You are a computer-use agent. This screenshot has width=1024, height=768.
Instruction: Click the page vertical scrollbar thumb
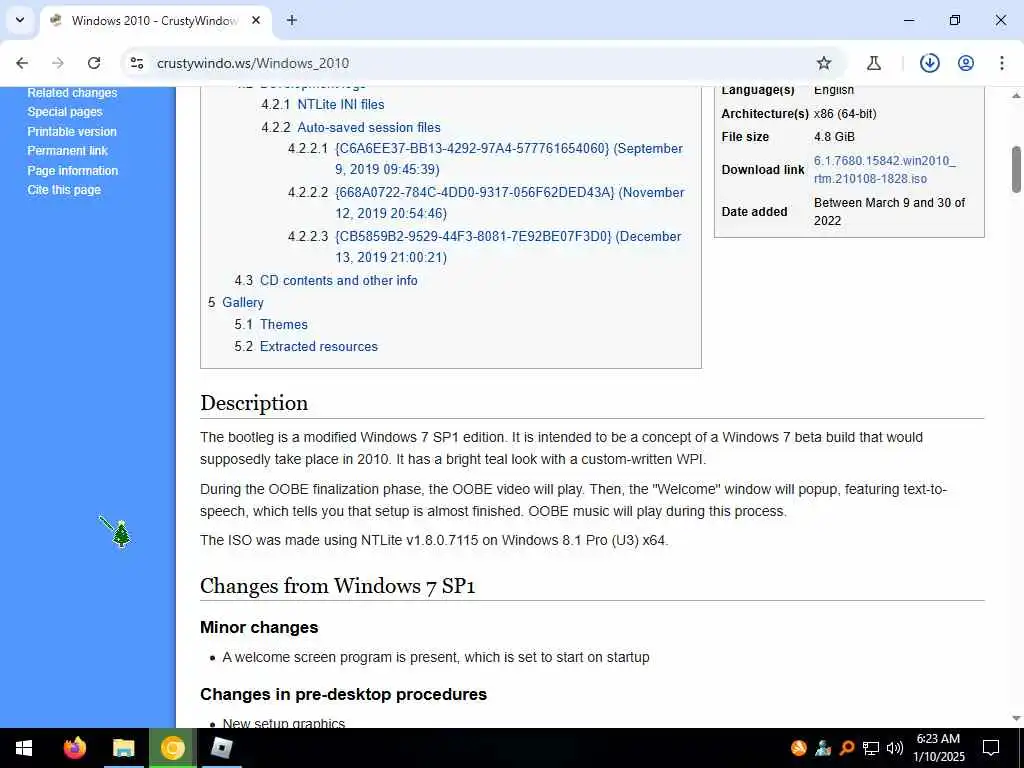1016,170
